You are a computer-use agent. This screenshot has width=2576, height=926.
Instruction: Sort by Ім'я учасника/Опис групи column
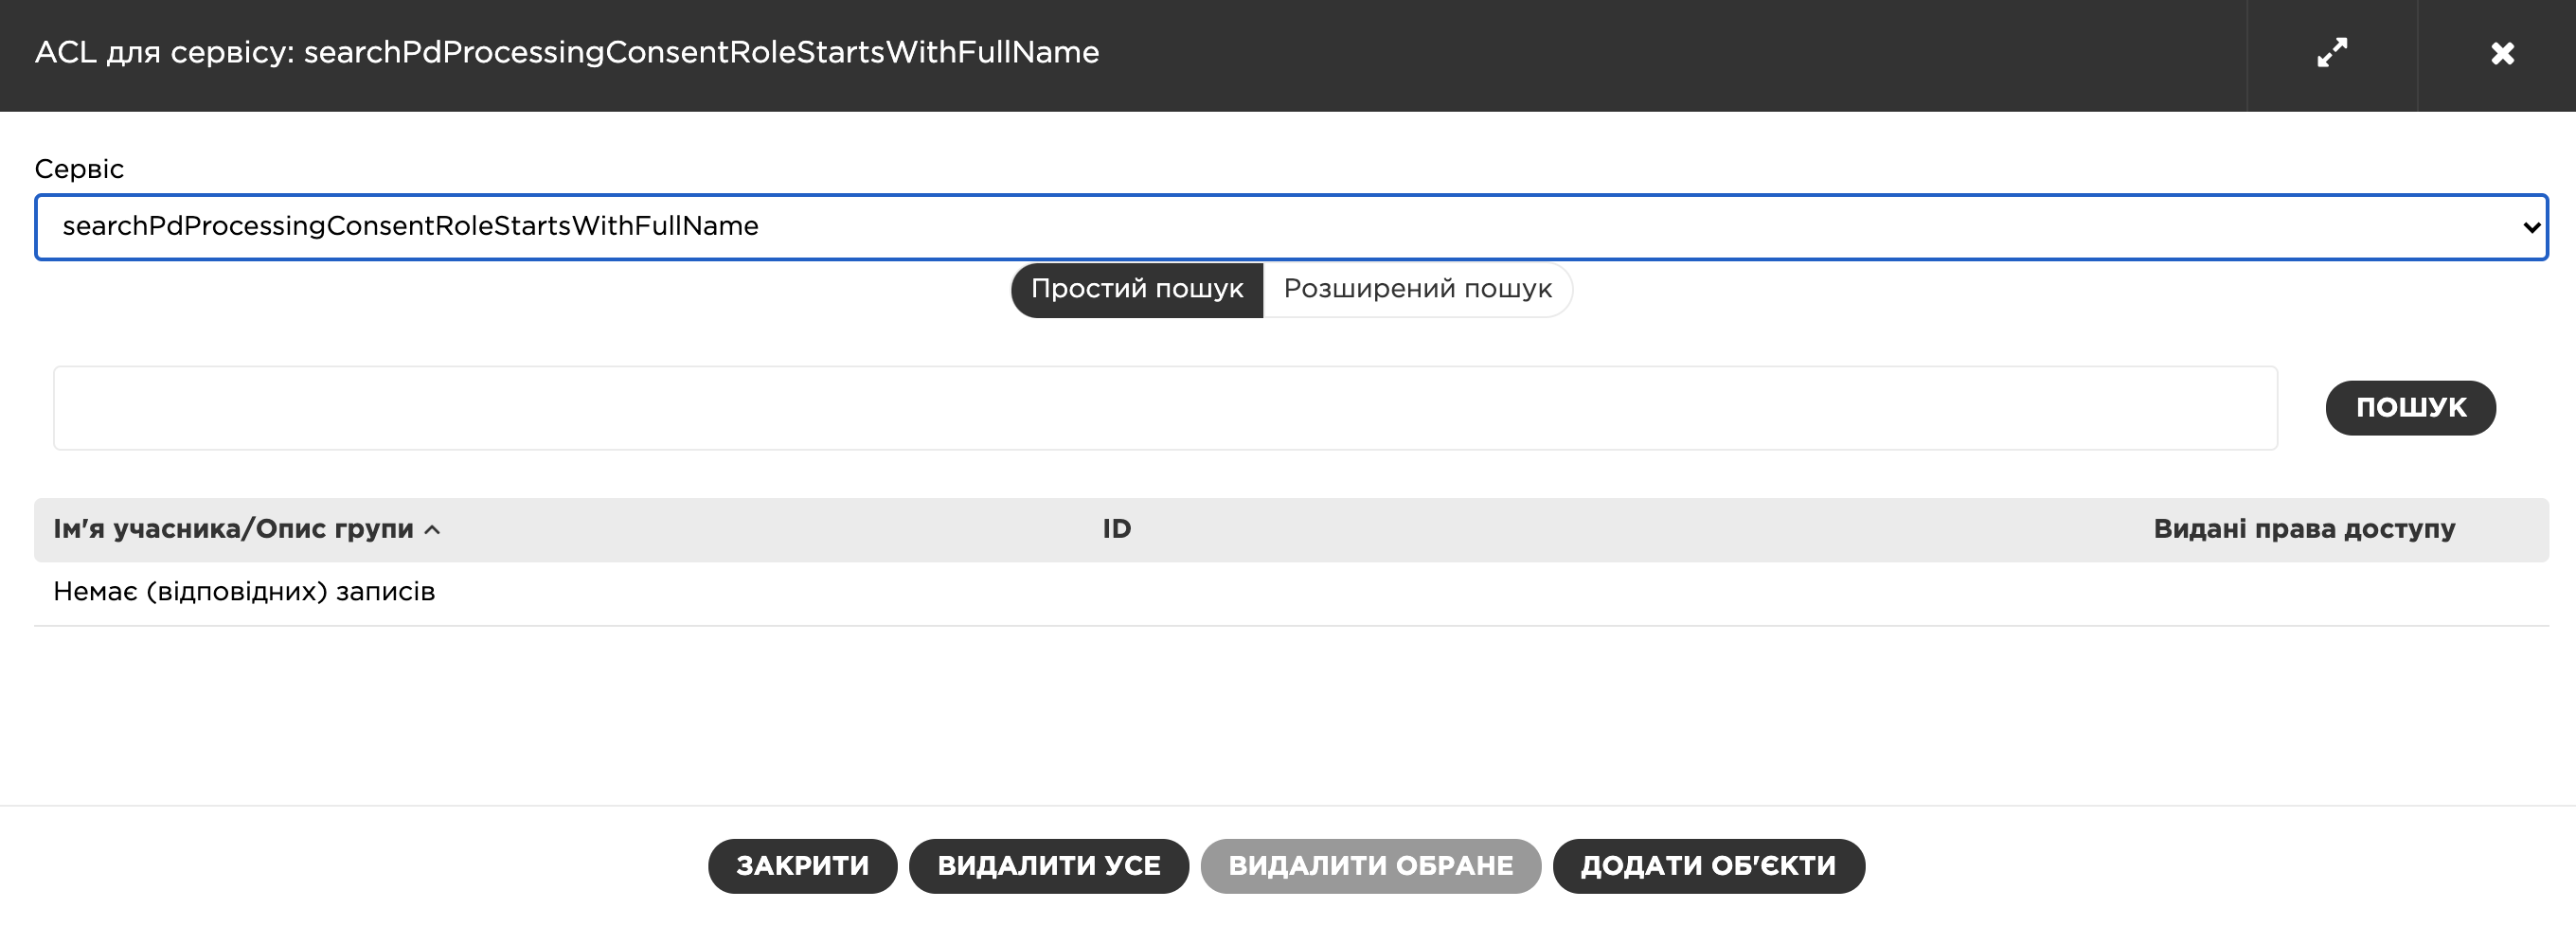pos(233,529)
